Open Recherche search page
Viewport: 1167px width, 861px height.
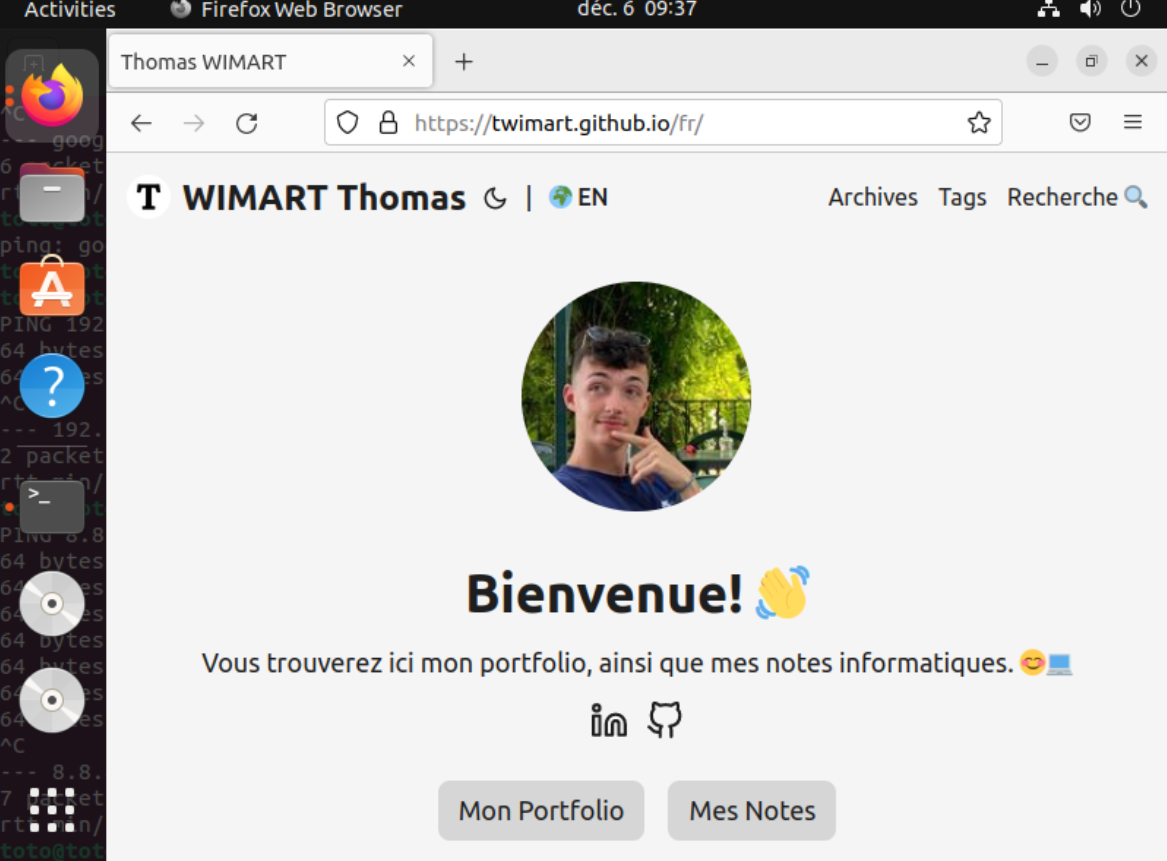coord(1076,197)
